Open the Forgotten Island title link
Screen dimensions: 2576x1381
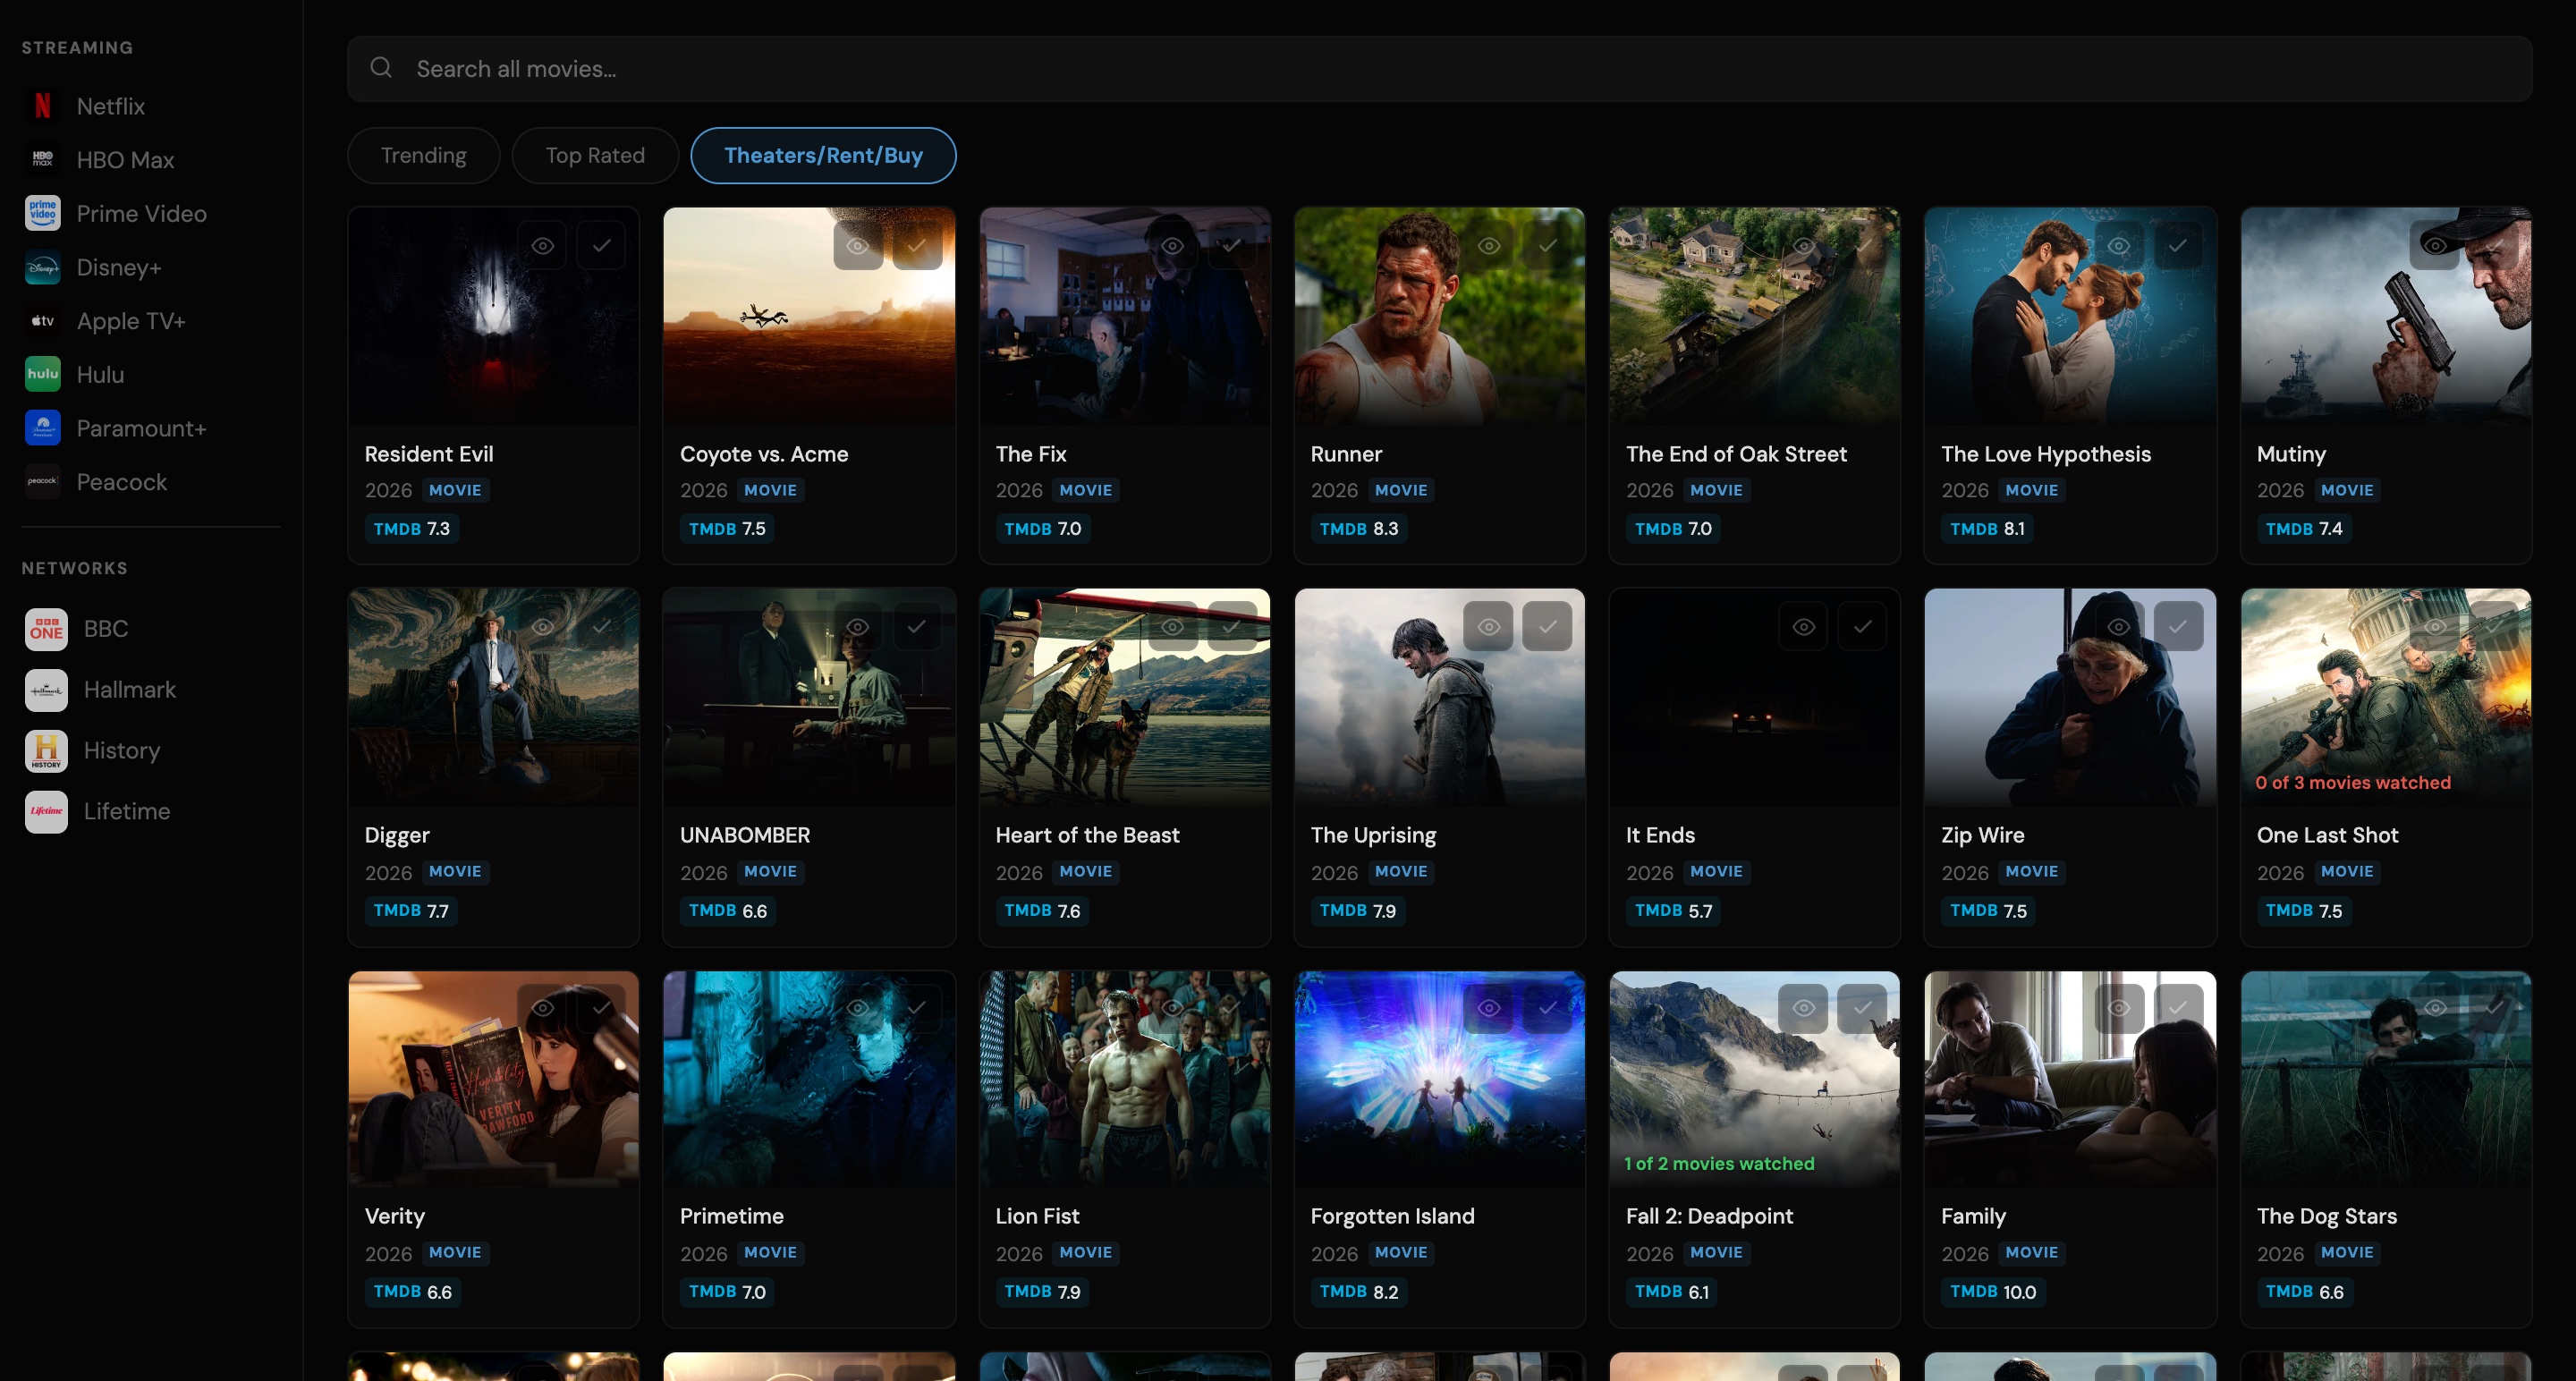pyautogui.click(x=1392, y=1216)
